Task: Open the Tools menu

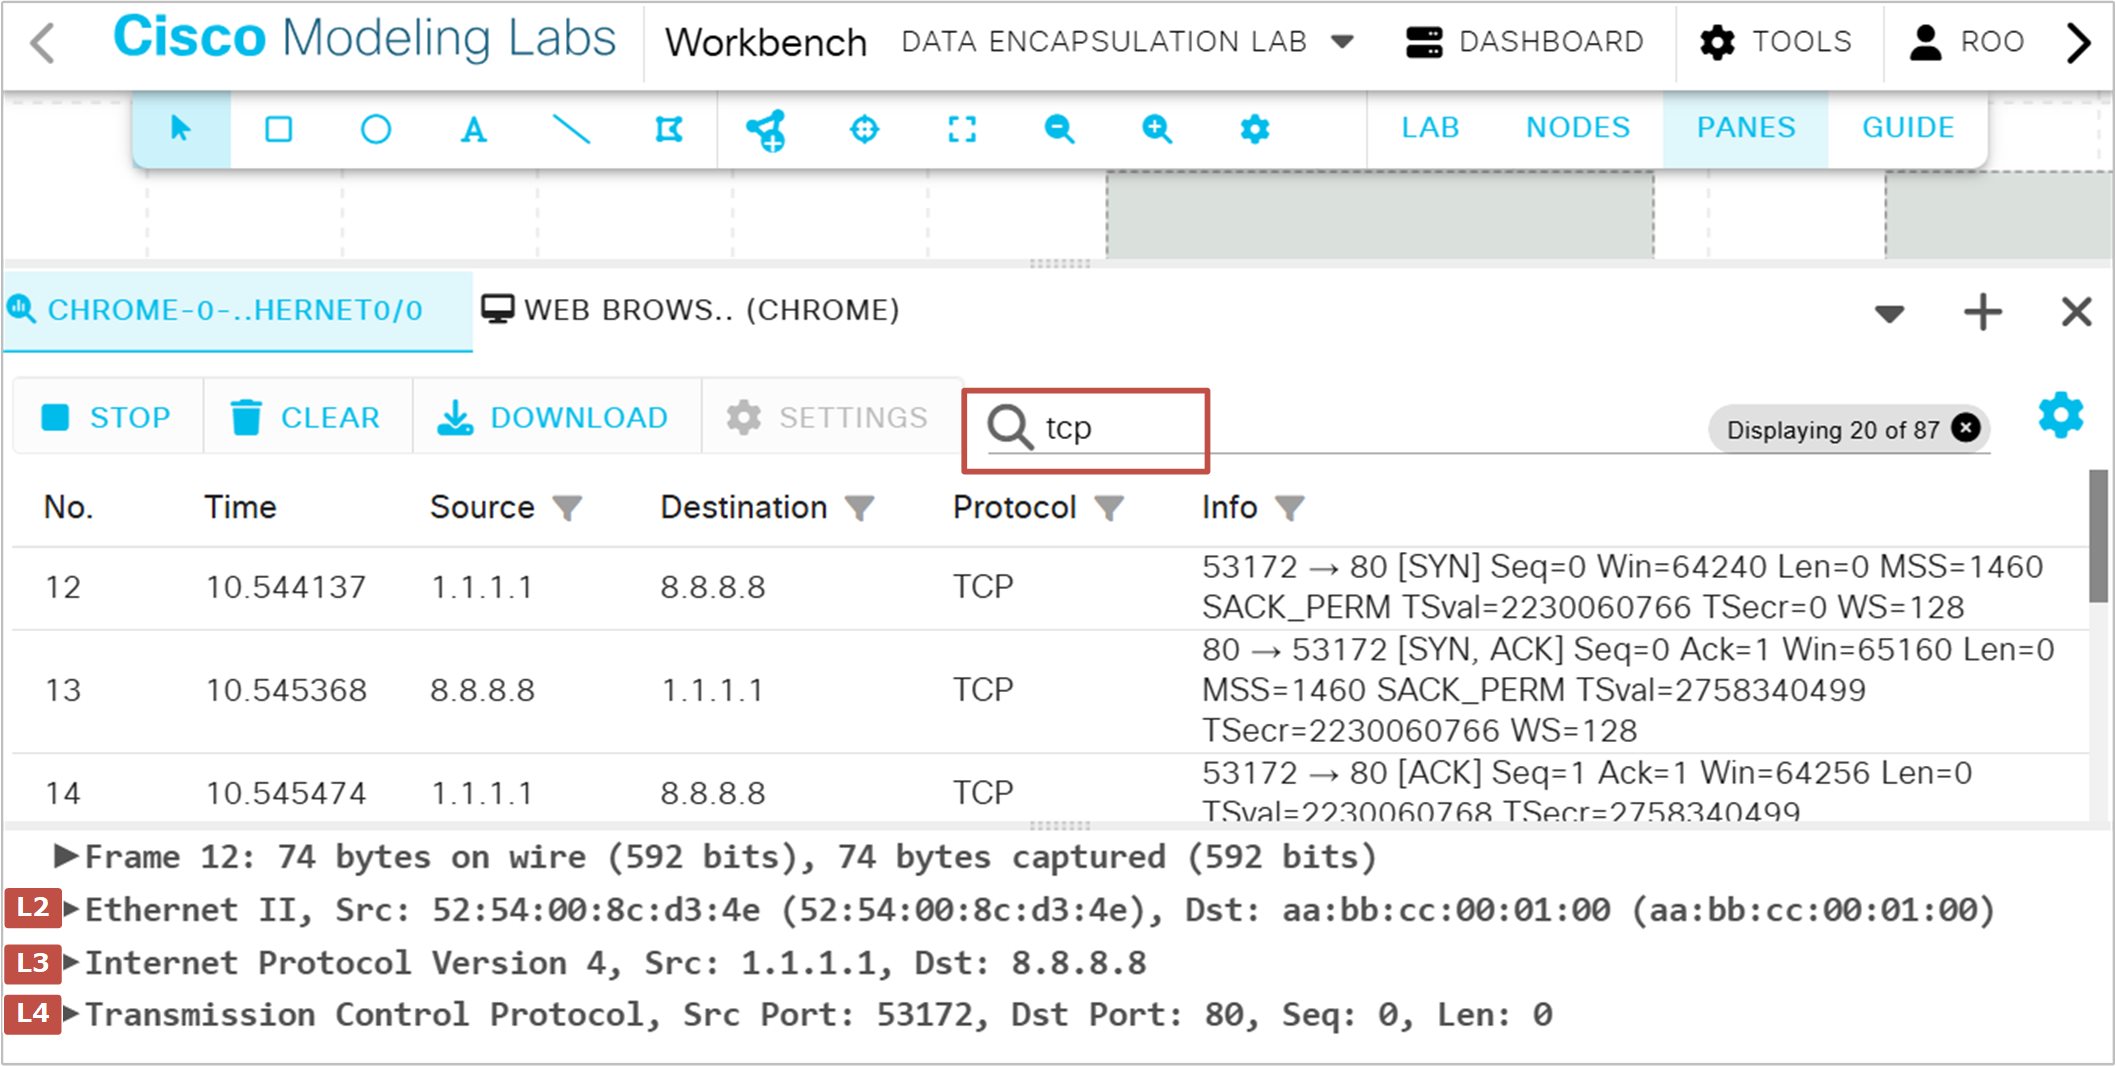Action: [x=1776, y=42]
